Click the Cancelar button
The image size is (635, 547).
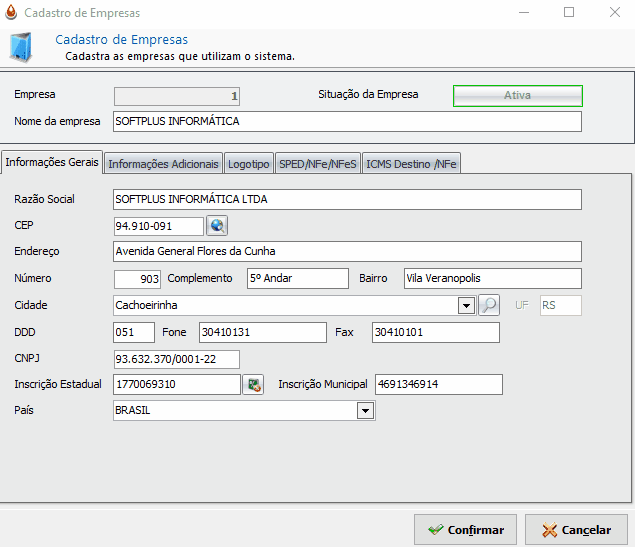tap(576, 530)
